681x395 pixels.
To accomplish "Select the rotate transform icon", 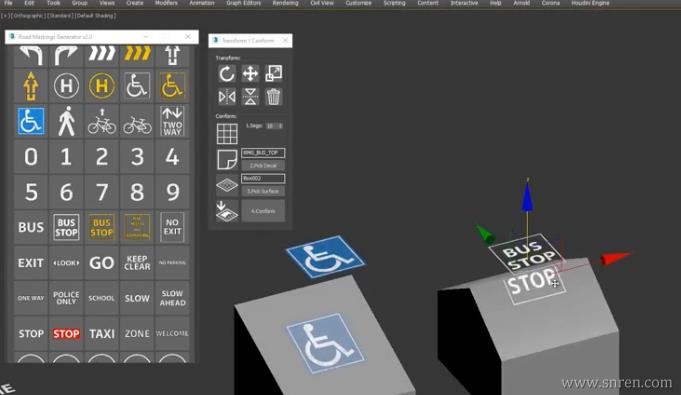I will click(x=227, y=73).
